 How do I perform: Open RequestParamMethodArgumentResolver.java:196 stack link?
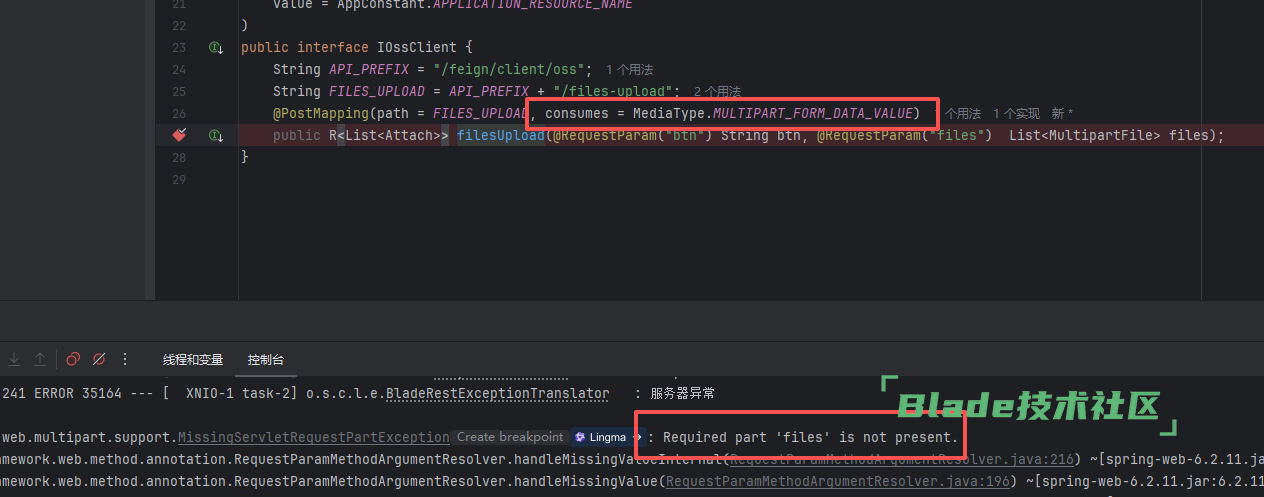pyautogui.click(x=839, y=481)
